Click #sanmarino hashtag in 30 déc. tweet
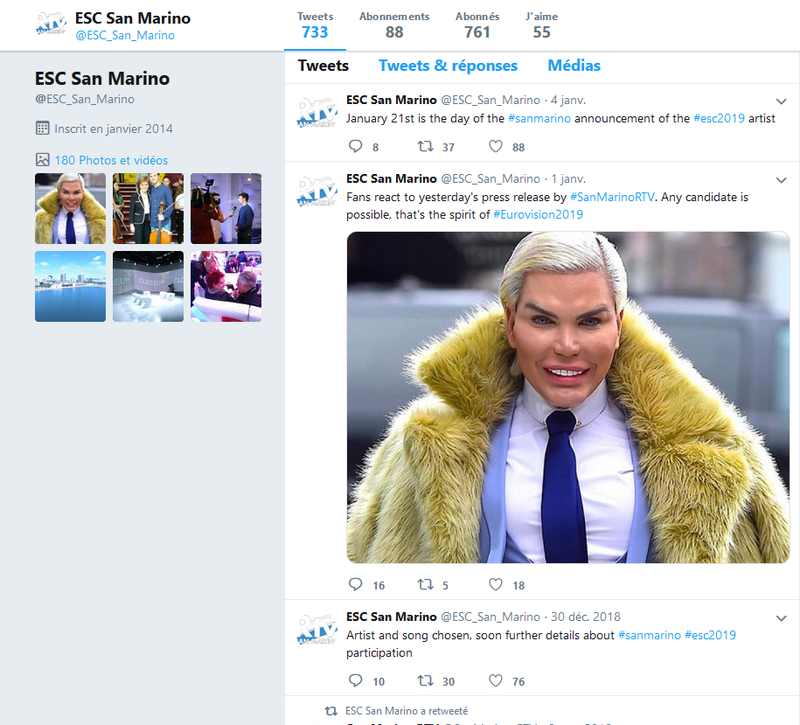 click(x=649, y=635)
